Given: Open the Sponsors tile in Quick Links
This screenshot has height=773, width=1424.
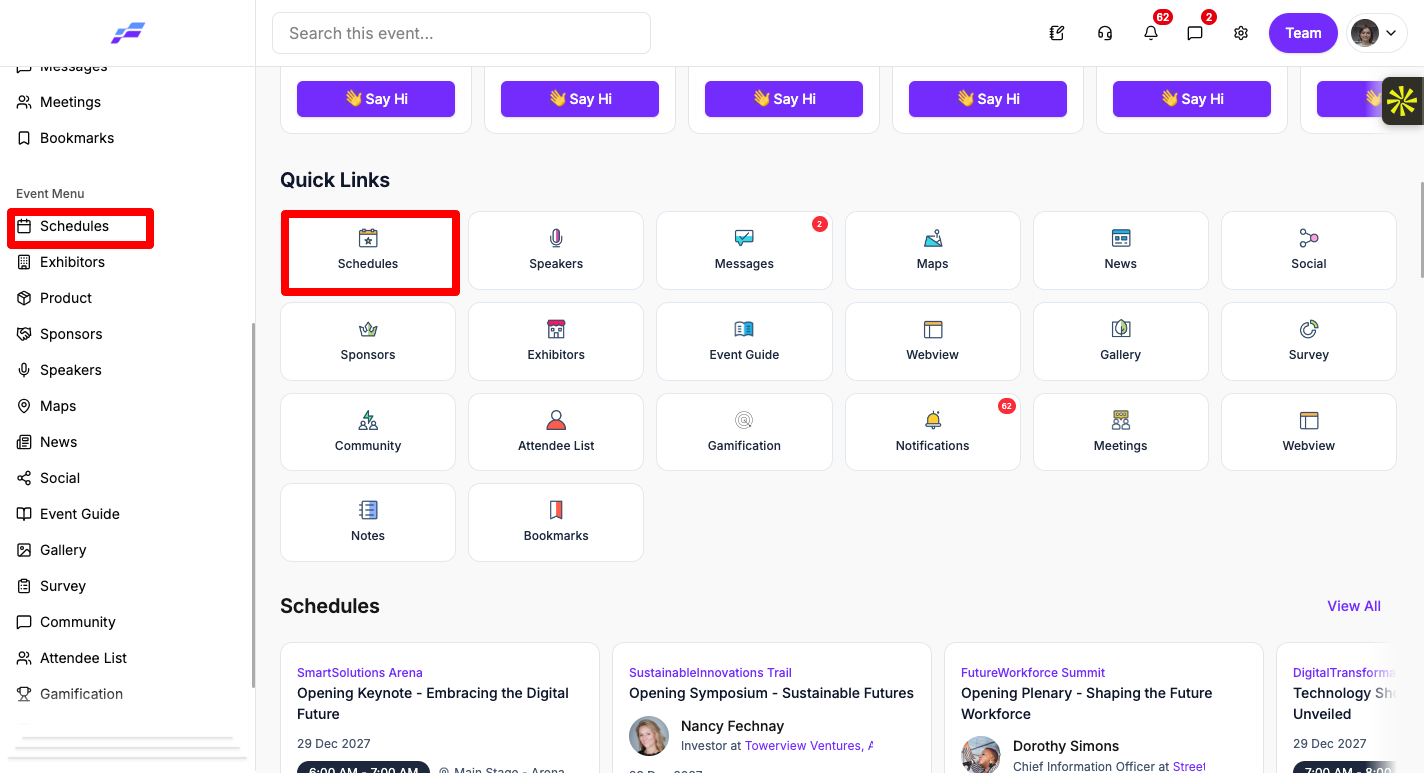Looking at the screenshot, I should point(368,341).
